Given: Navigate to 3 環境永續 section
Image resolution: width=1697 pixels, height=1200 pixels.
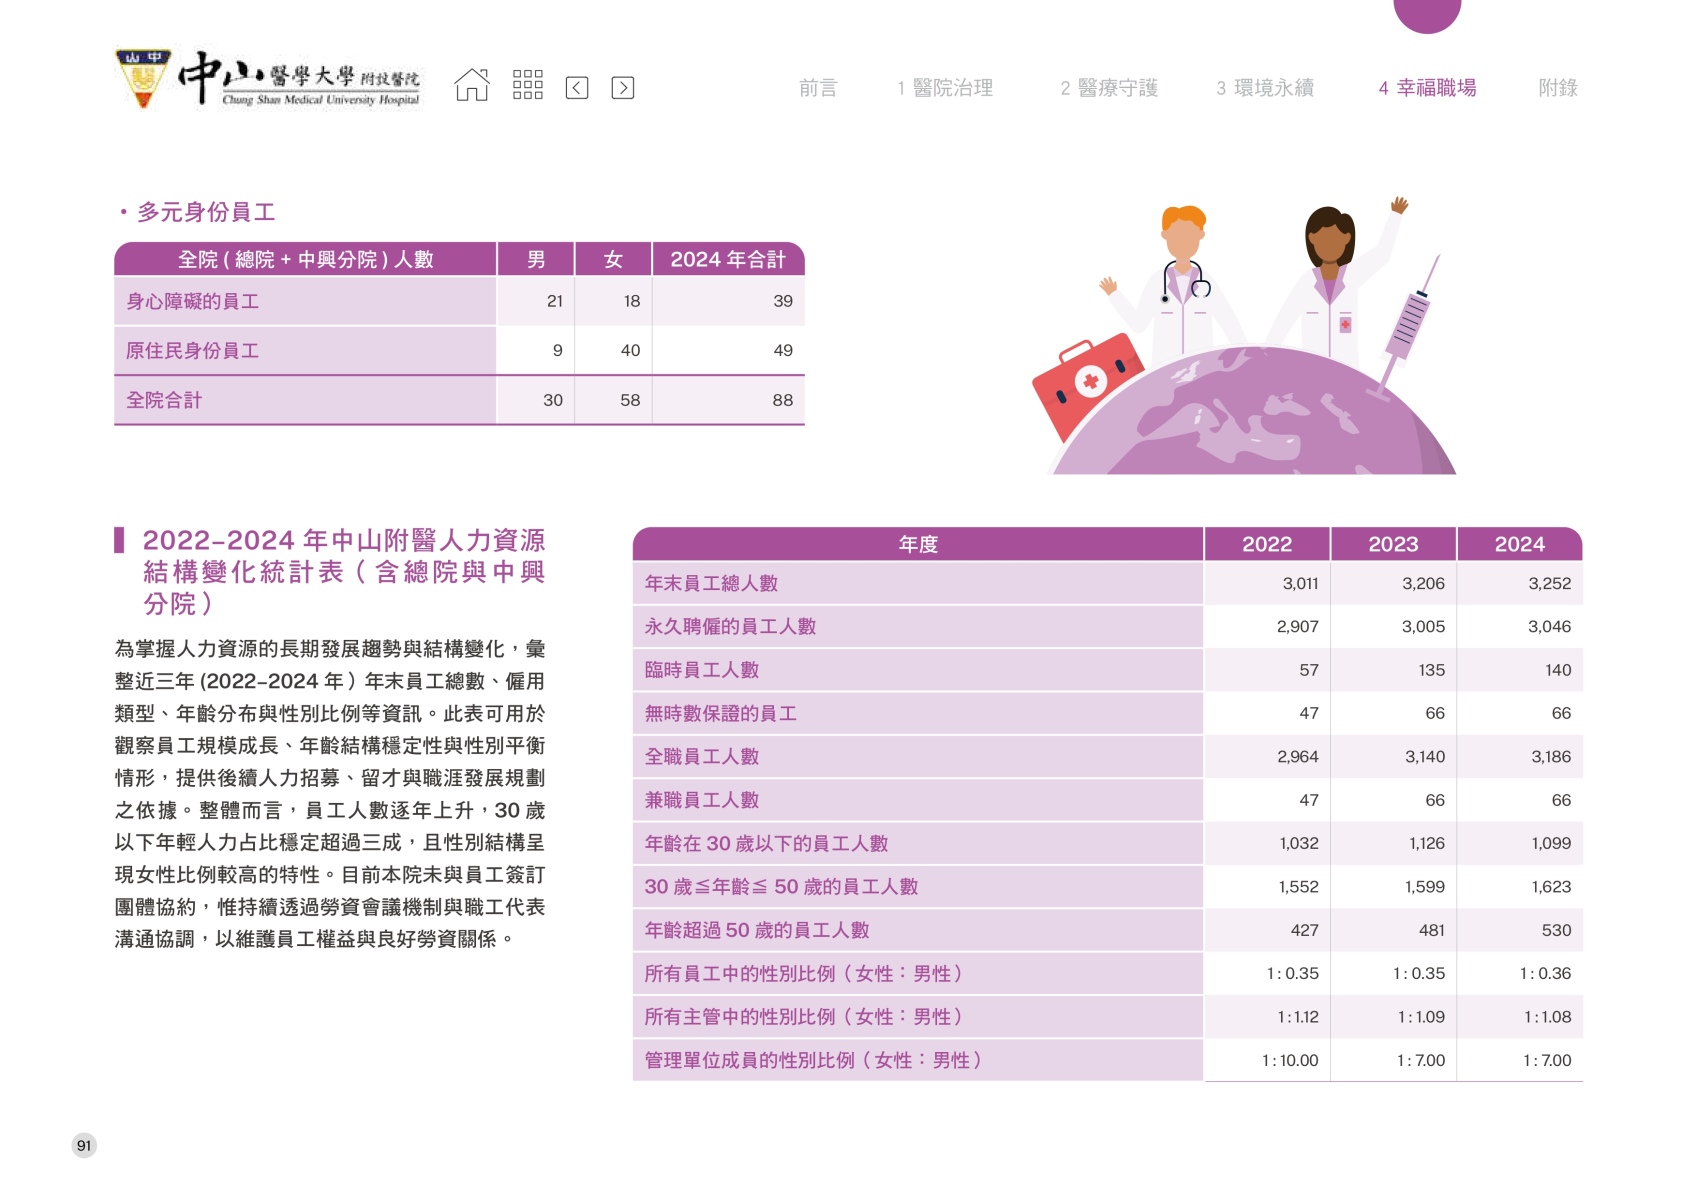Looking at the screenshot, I should coord(1265,88).
